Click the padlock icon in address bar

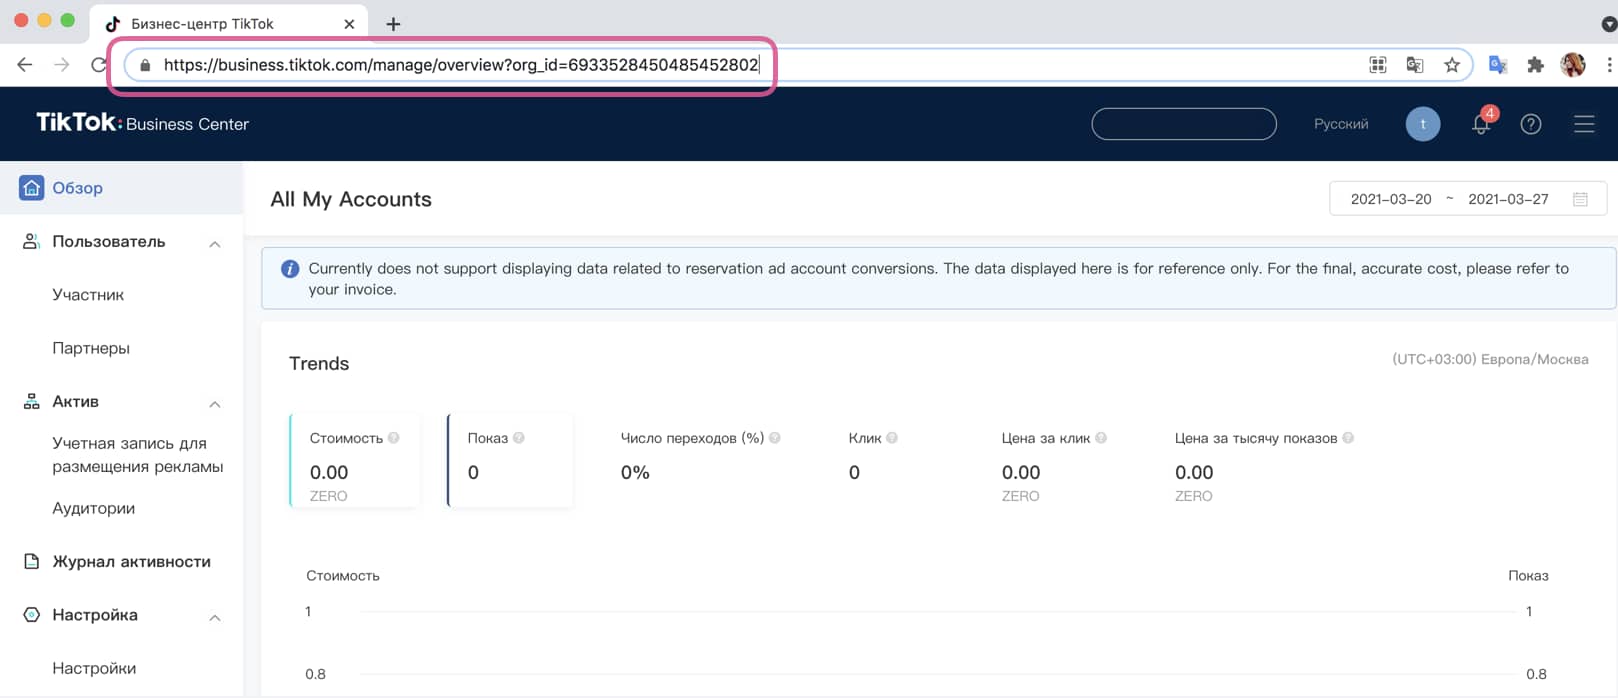tap(145, 65)
